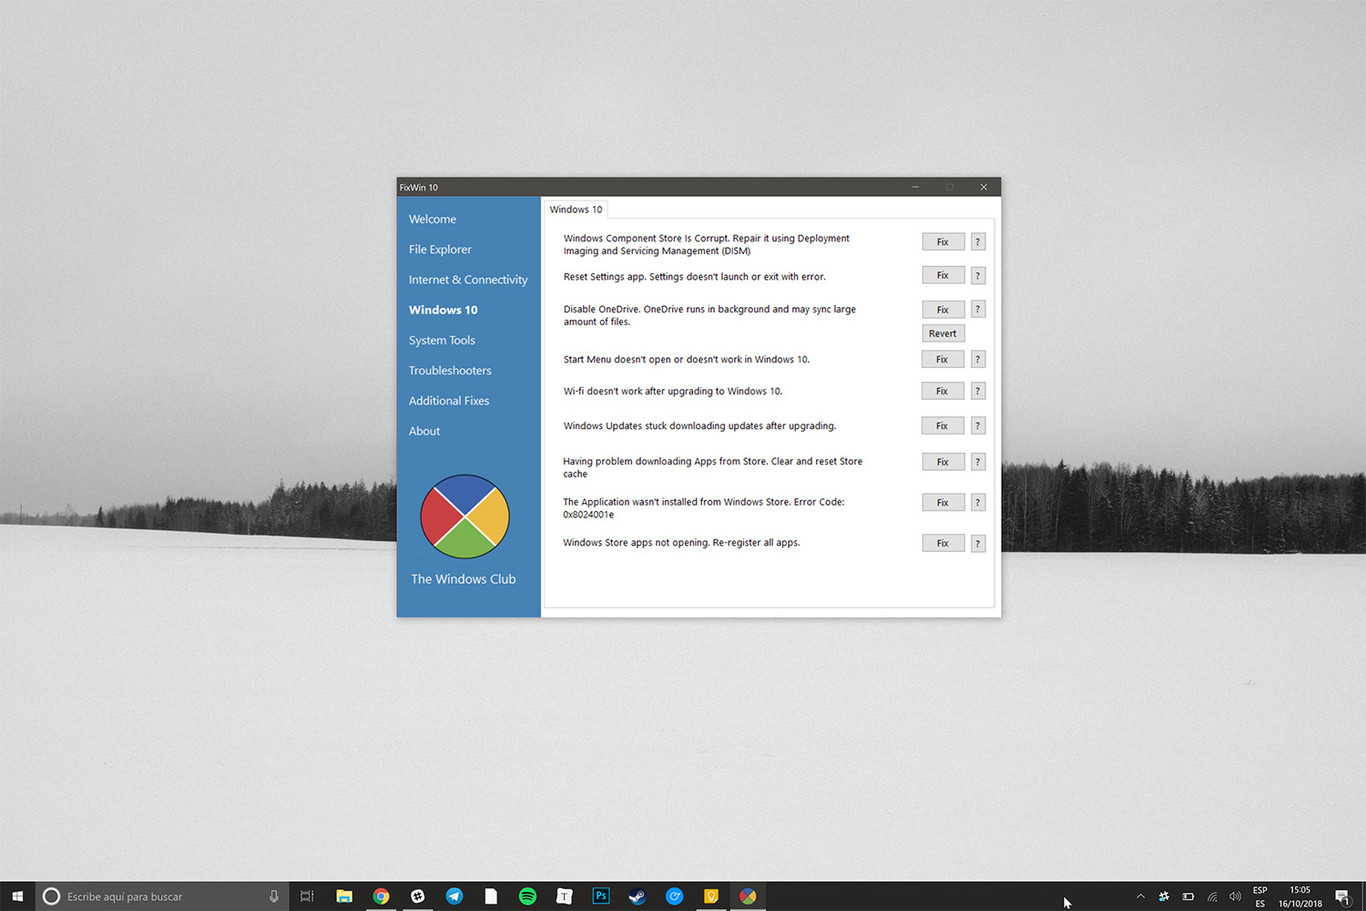Open the white document app in taskbar
1366x911 pixels.
click(x=491, y=896)
